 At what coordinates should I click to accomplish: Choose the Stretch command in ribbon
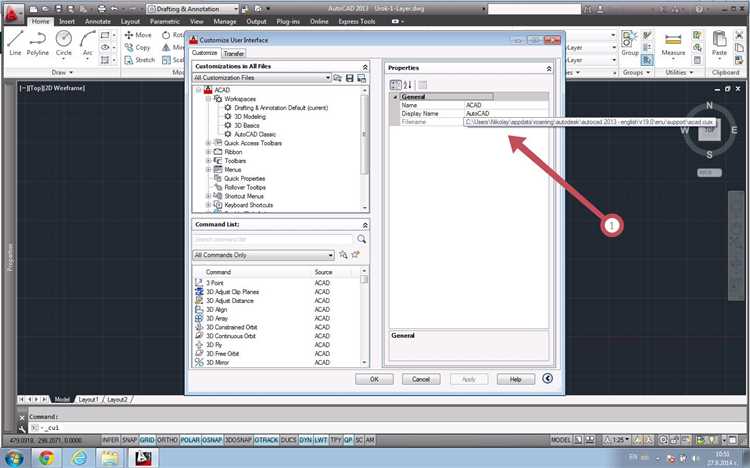140,60
